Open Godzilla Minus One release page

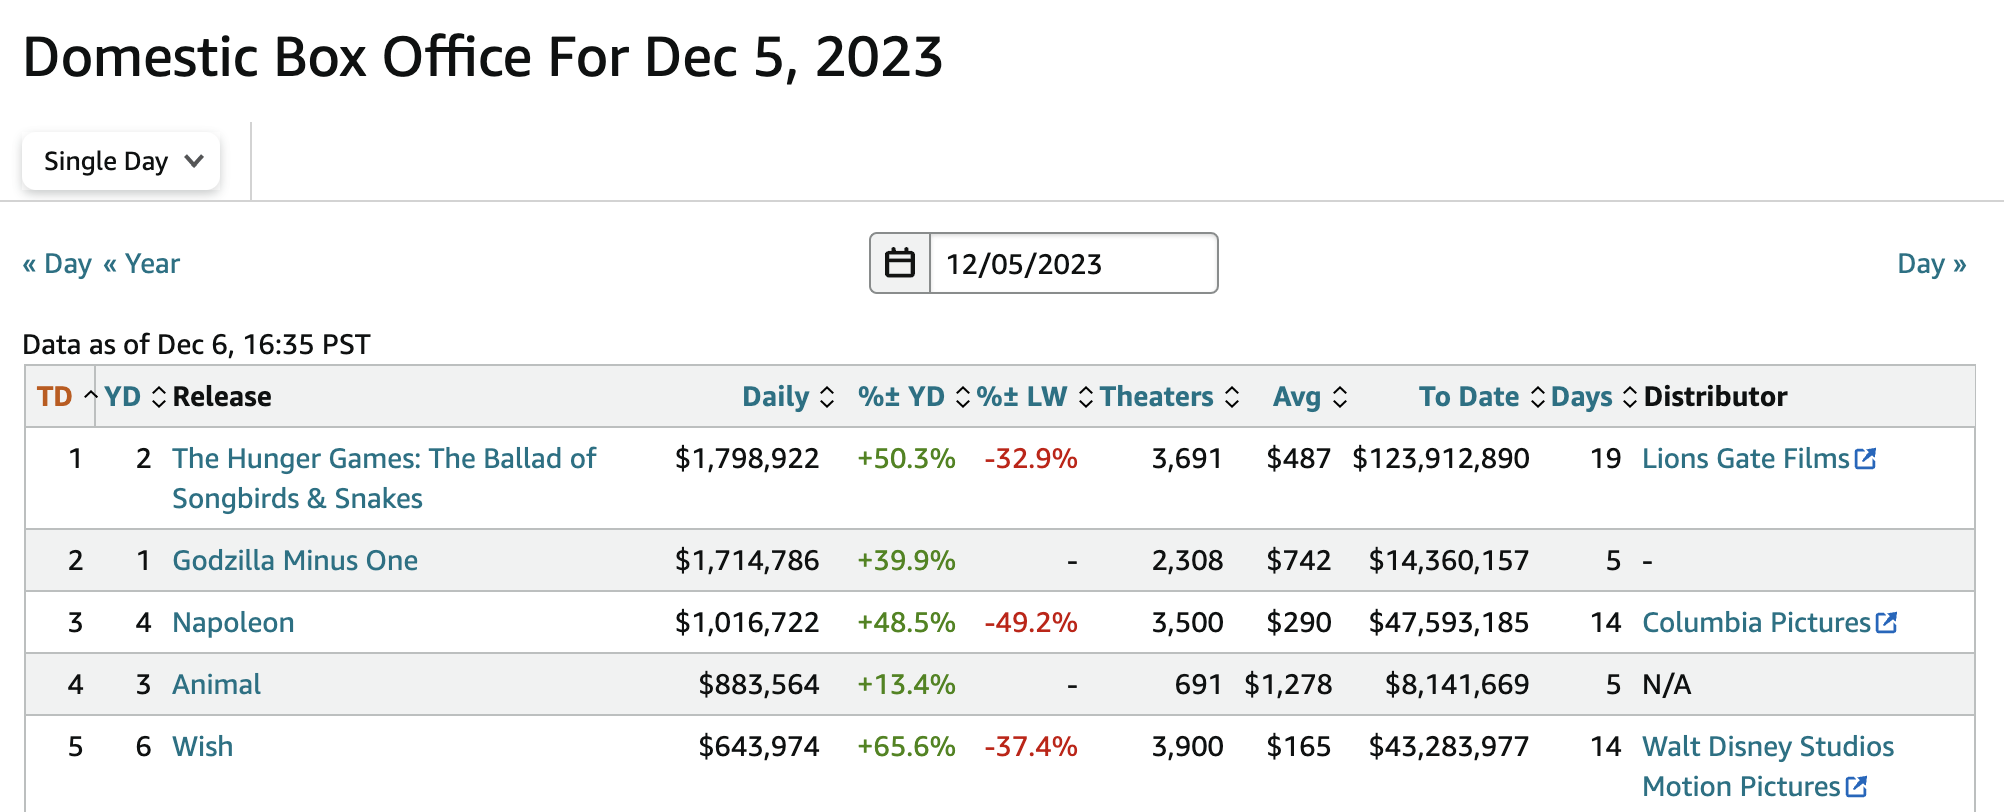coord(295,560)
